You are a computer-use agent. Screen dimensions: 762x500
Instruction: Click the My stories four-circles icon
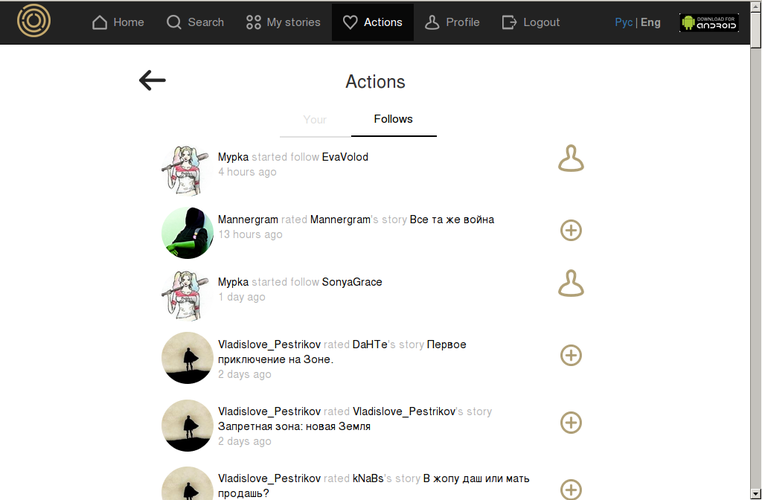[x=253, y=22]
